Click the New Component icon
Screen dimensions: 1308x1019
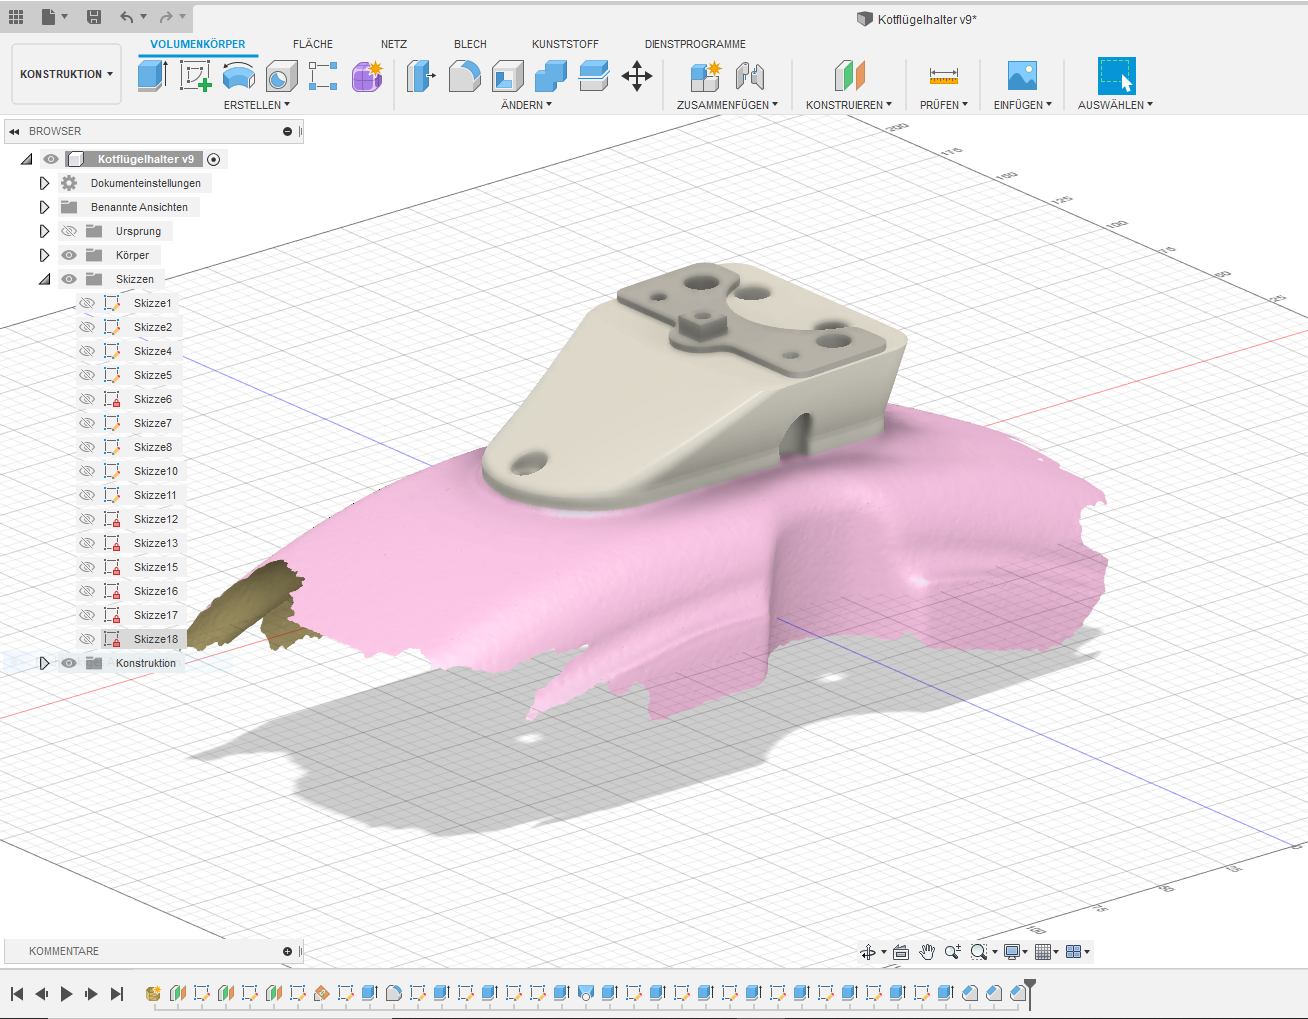[x=705, y=76]
